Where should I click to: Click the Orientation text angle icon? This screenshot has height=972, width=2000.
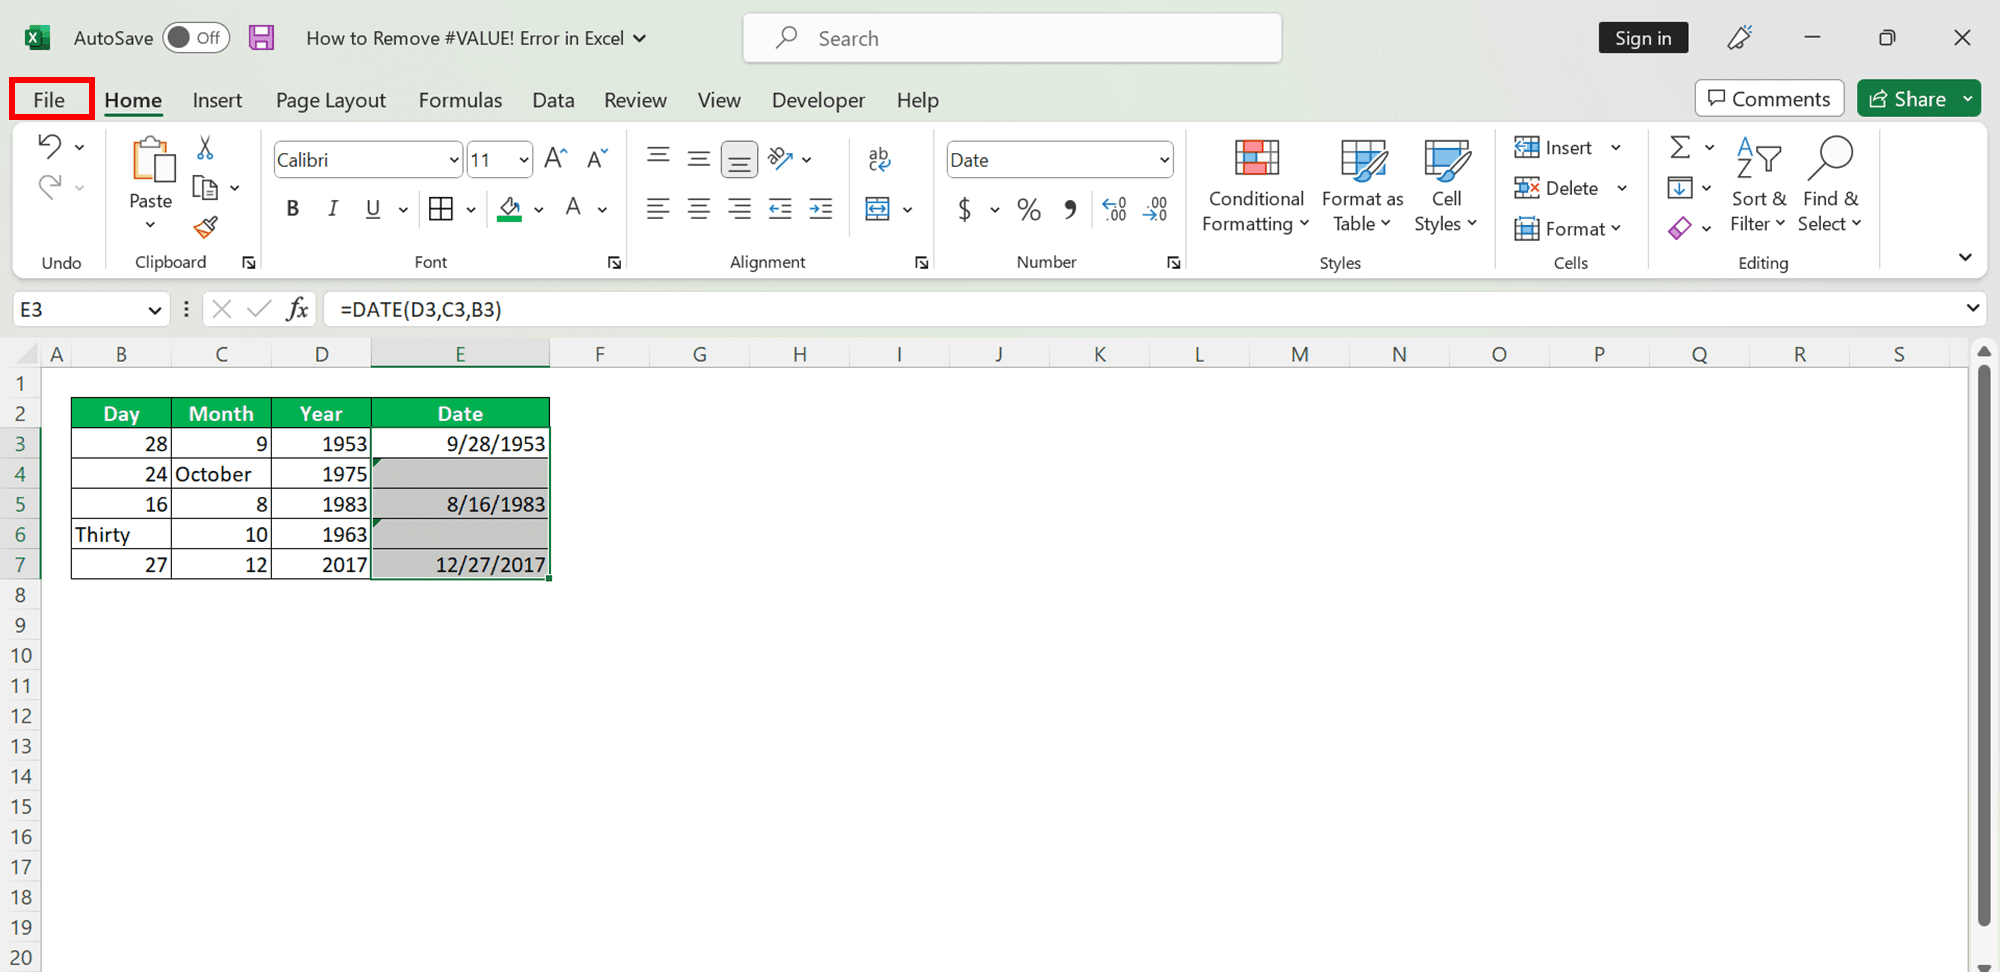780,159
